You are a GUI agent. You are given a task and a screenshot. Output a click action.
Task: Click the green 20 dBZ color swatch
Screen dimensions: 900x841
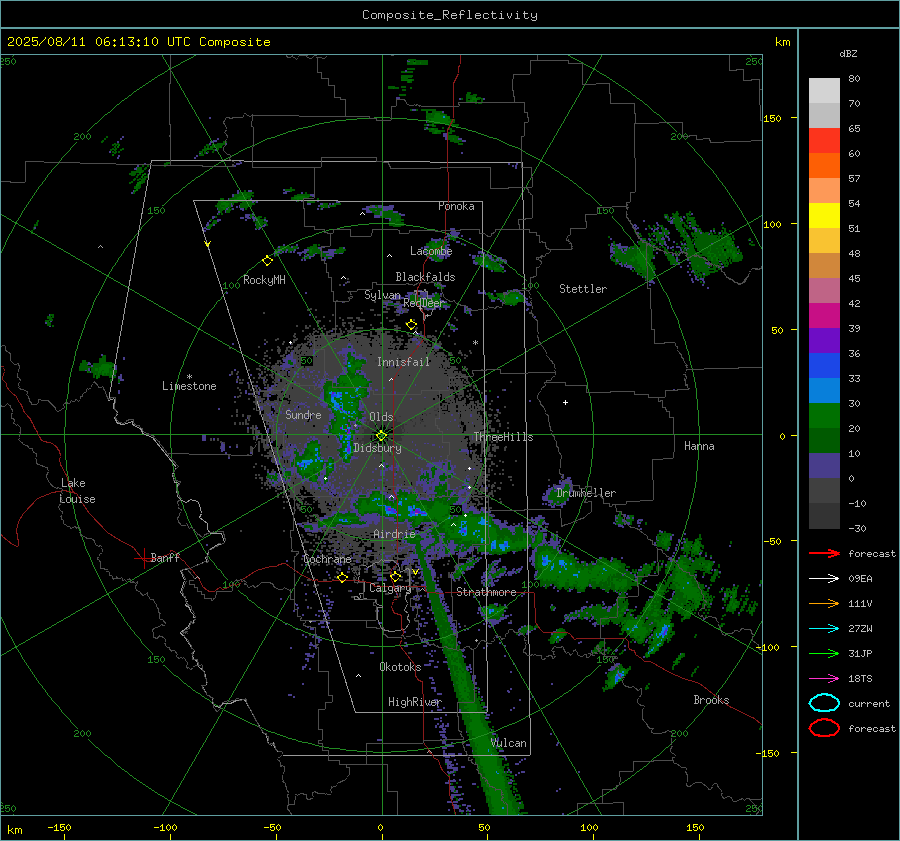tap(824, 416)
